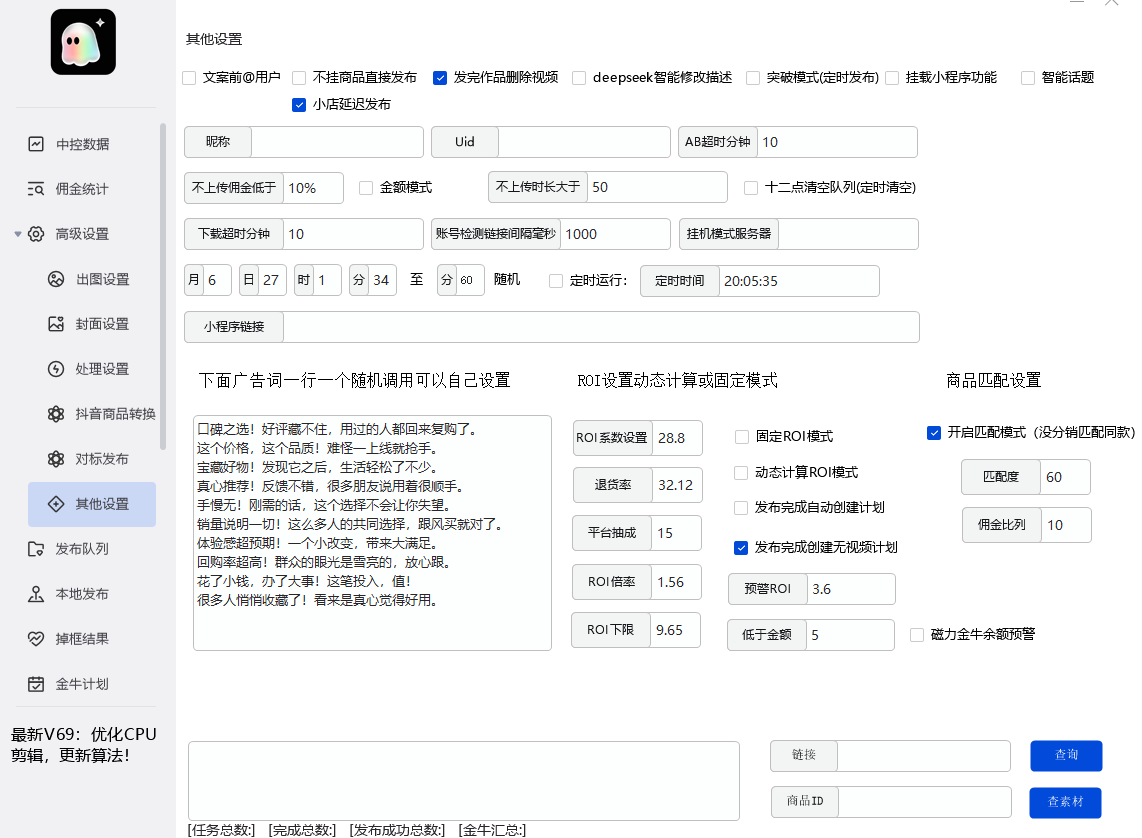Uncheck 发布完成创建无视频计划
This screenshot has width=1142, height=838.
(741, 548)
